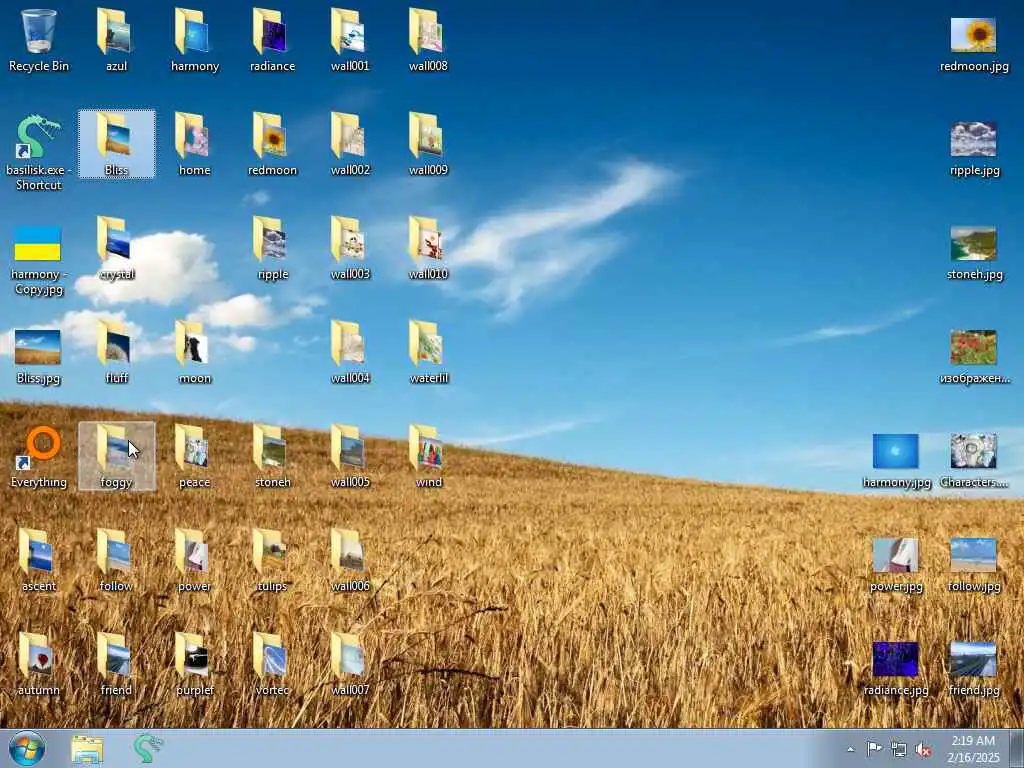Screen dimensions: 1024x768
Task: Select the wall006 folder
Action: tap(350, 560)
